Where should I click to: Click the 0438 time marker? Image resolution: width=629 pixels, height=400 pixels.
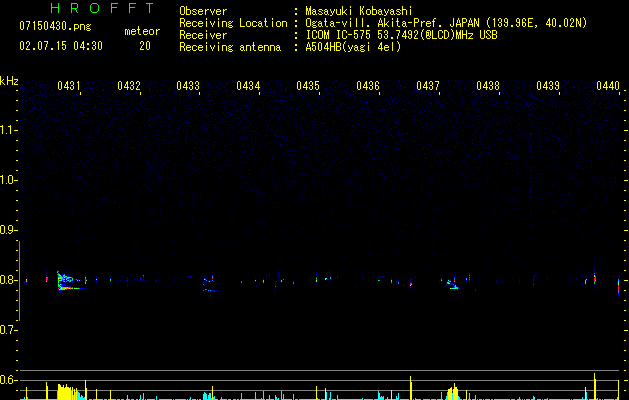488,85
